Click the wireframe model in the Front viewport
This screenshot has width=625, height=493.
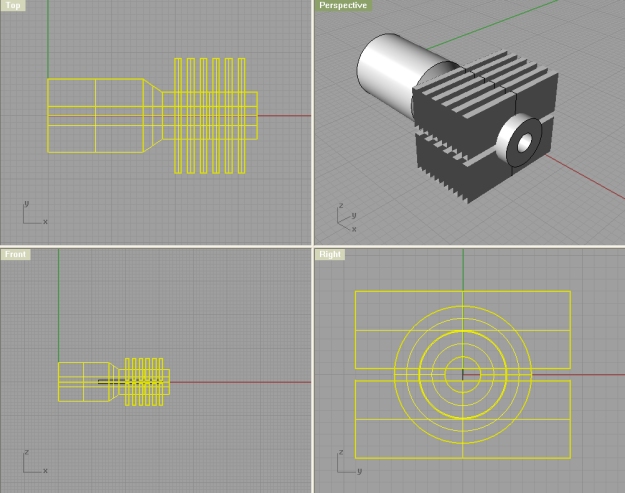(114, 382)
